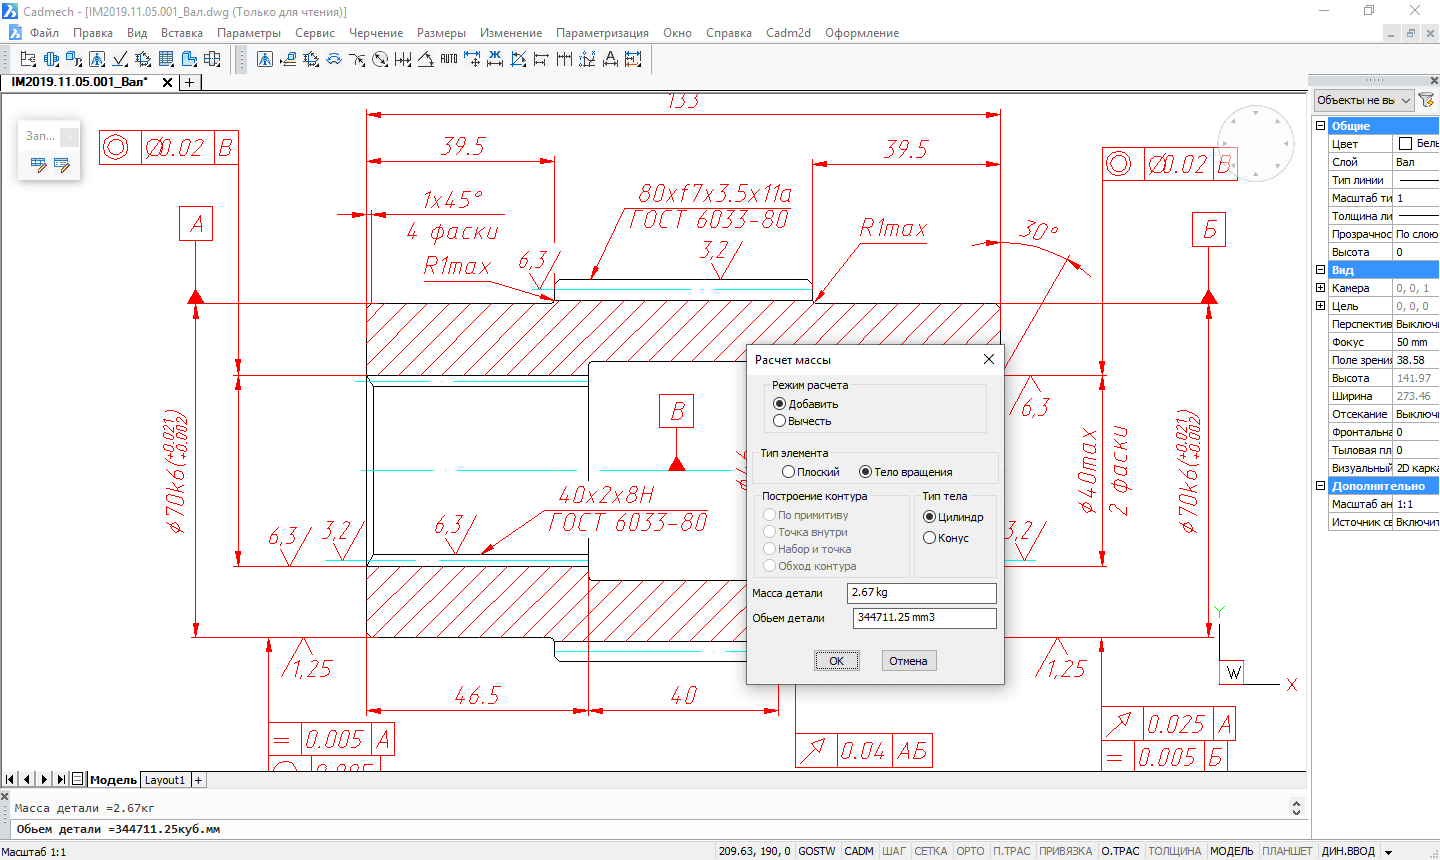Open the 'Объекты не вы' selection dropdown
This screenshot has height=860, width=1440.
[1364, 100]
